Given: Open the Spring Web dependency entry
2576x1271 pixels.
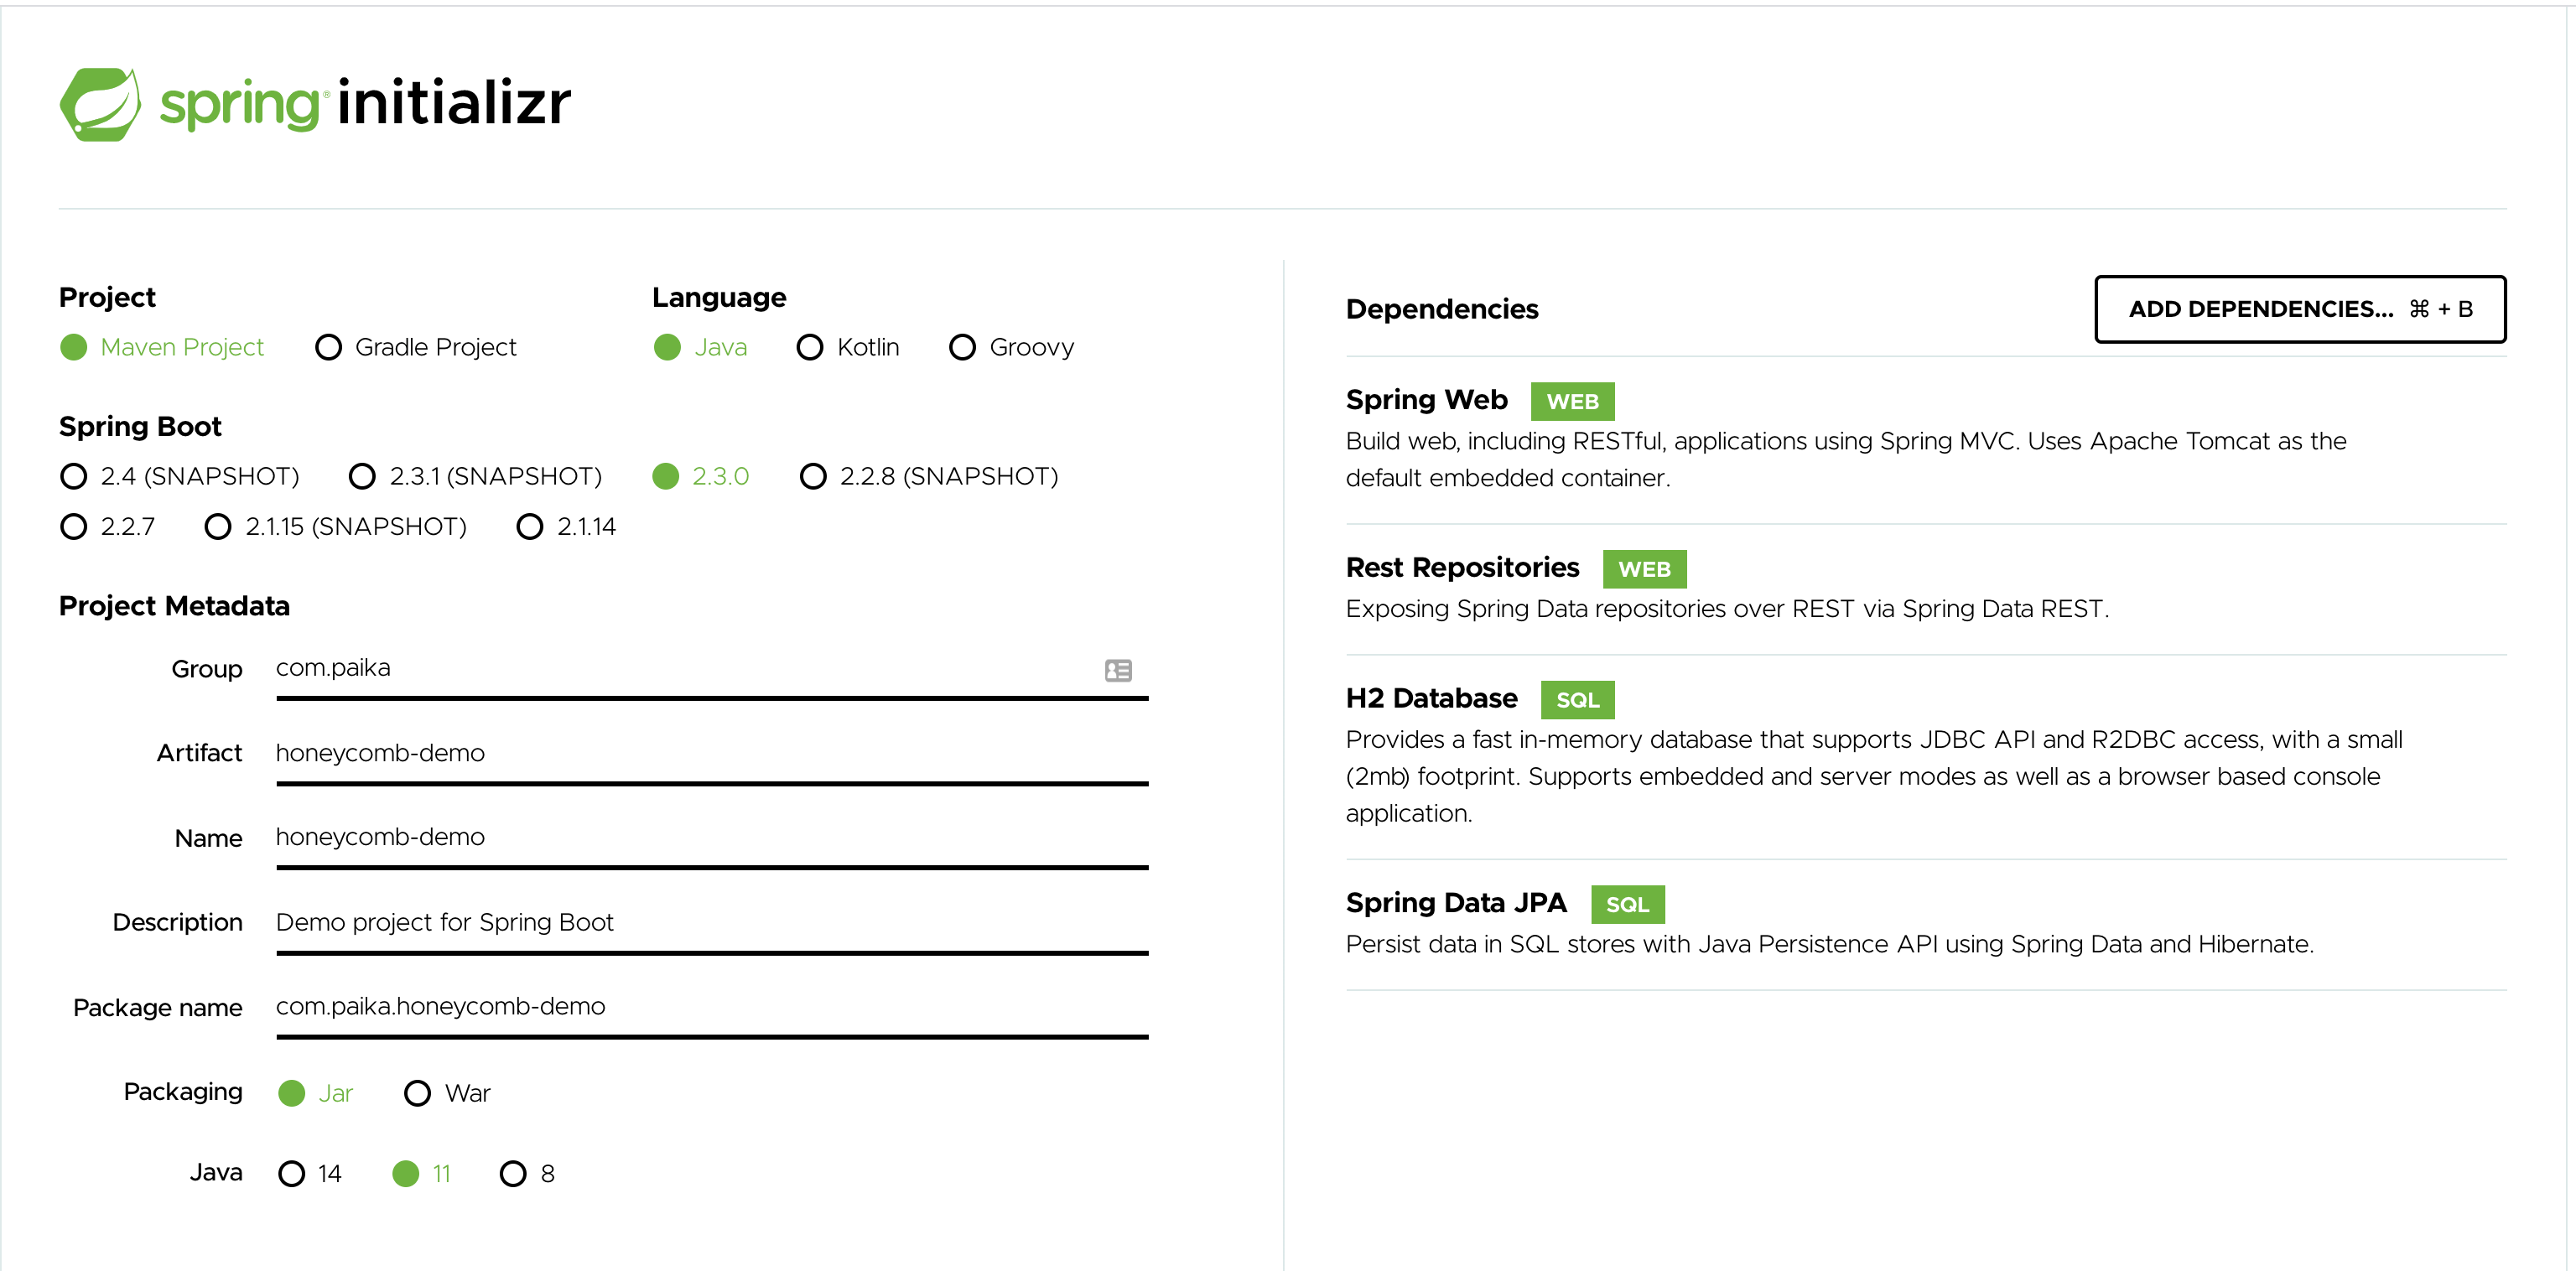Looking at the screenshot, I should pyautogui.click(x=1427, y=399).
